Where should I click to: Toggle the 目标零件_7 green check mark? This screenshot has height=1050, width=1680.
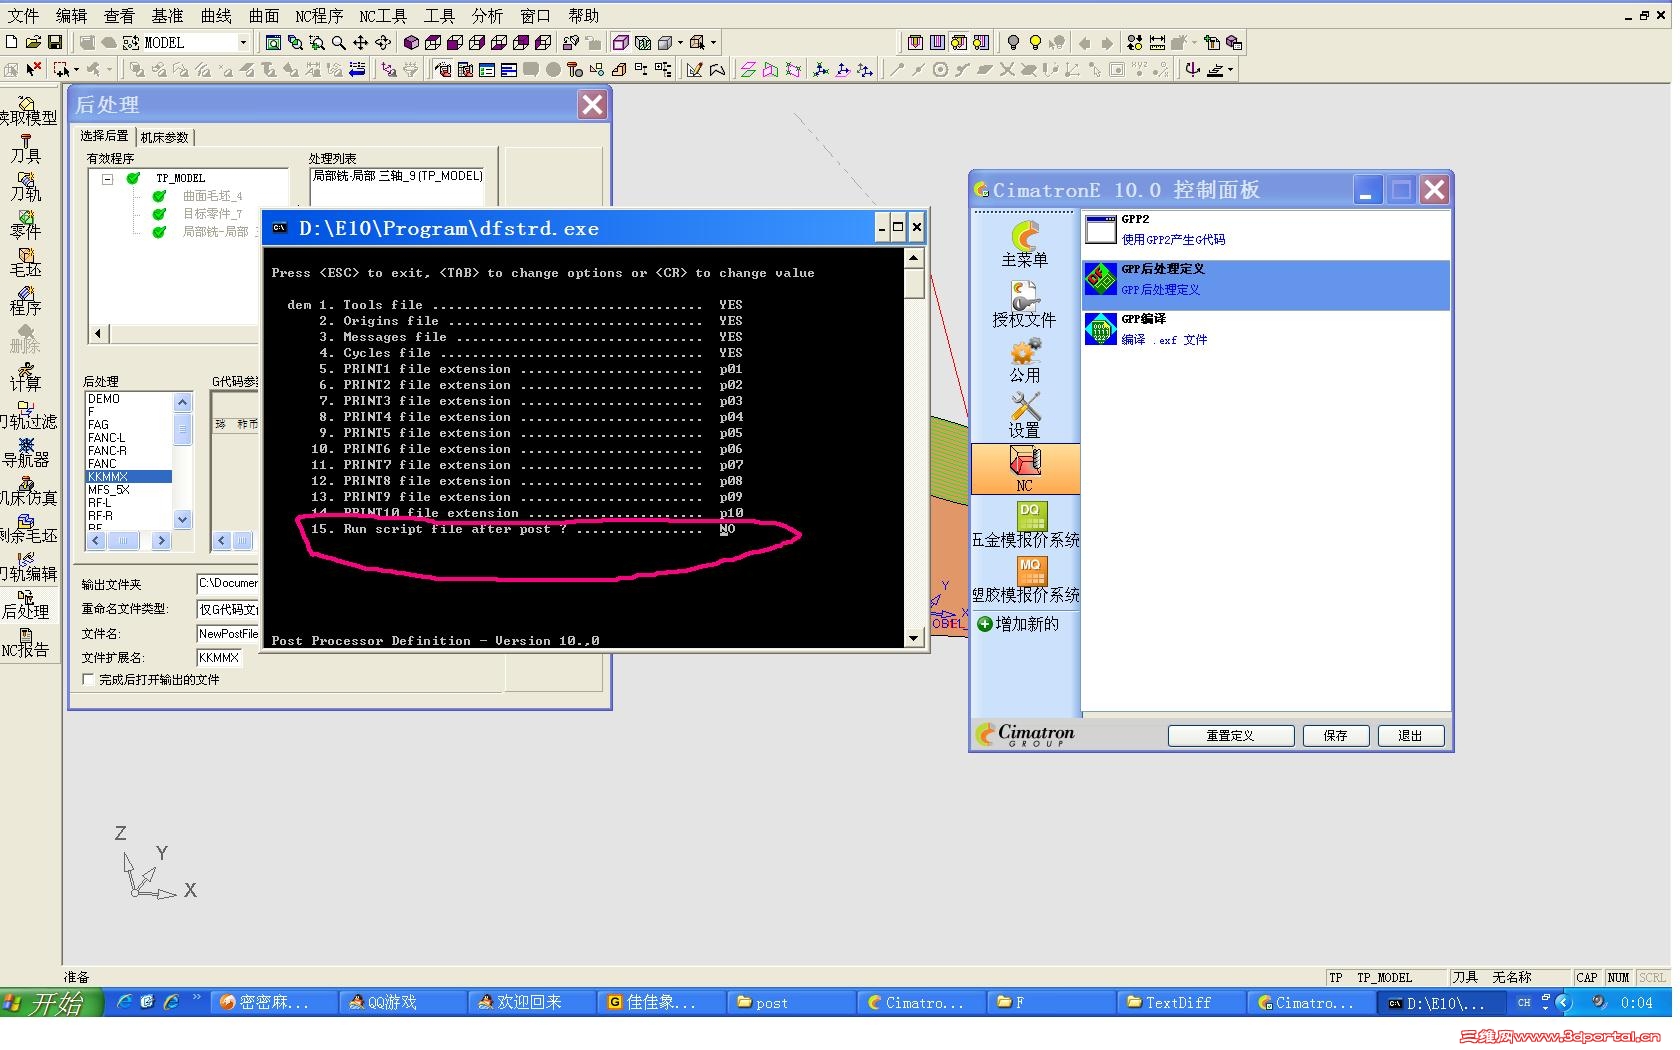[159, 214]
